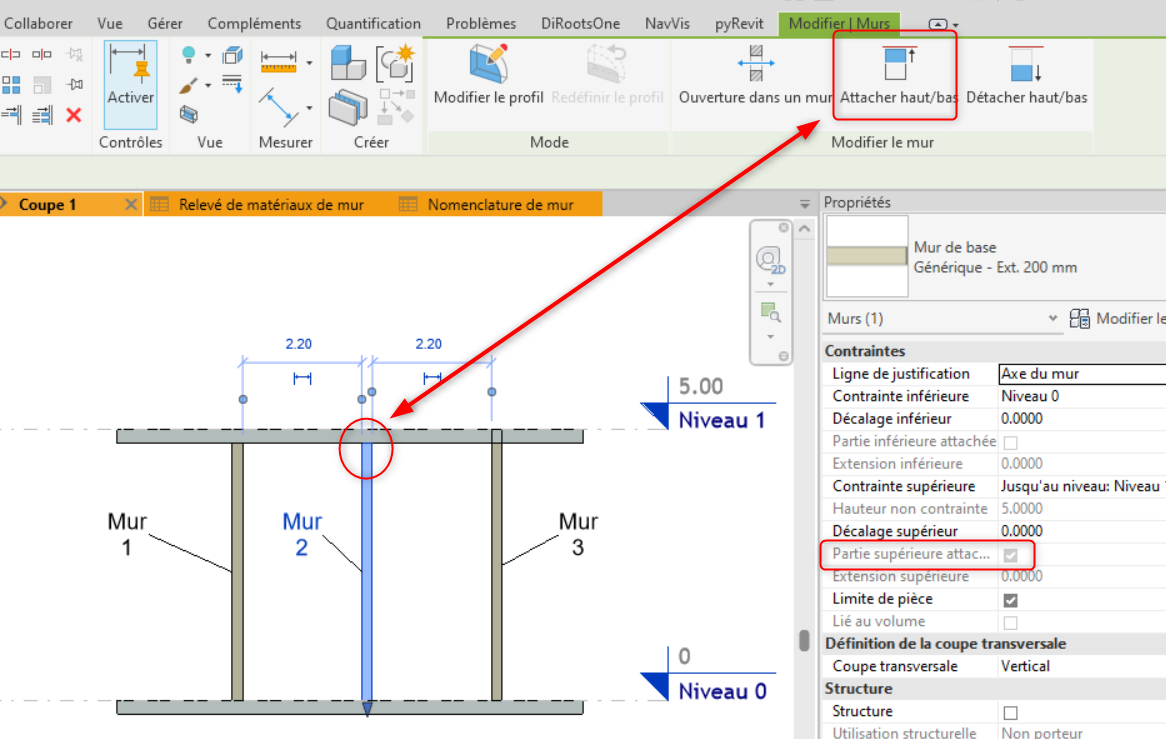Click the Détacher haut/bas icon
Screen dimensions: 1166x739
pyautogui.click(x=1026, y=63)
